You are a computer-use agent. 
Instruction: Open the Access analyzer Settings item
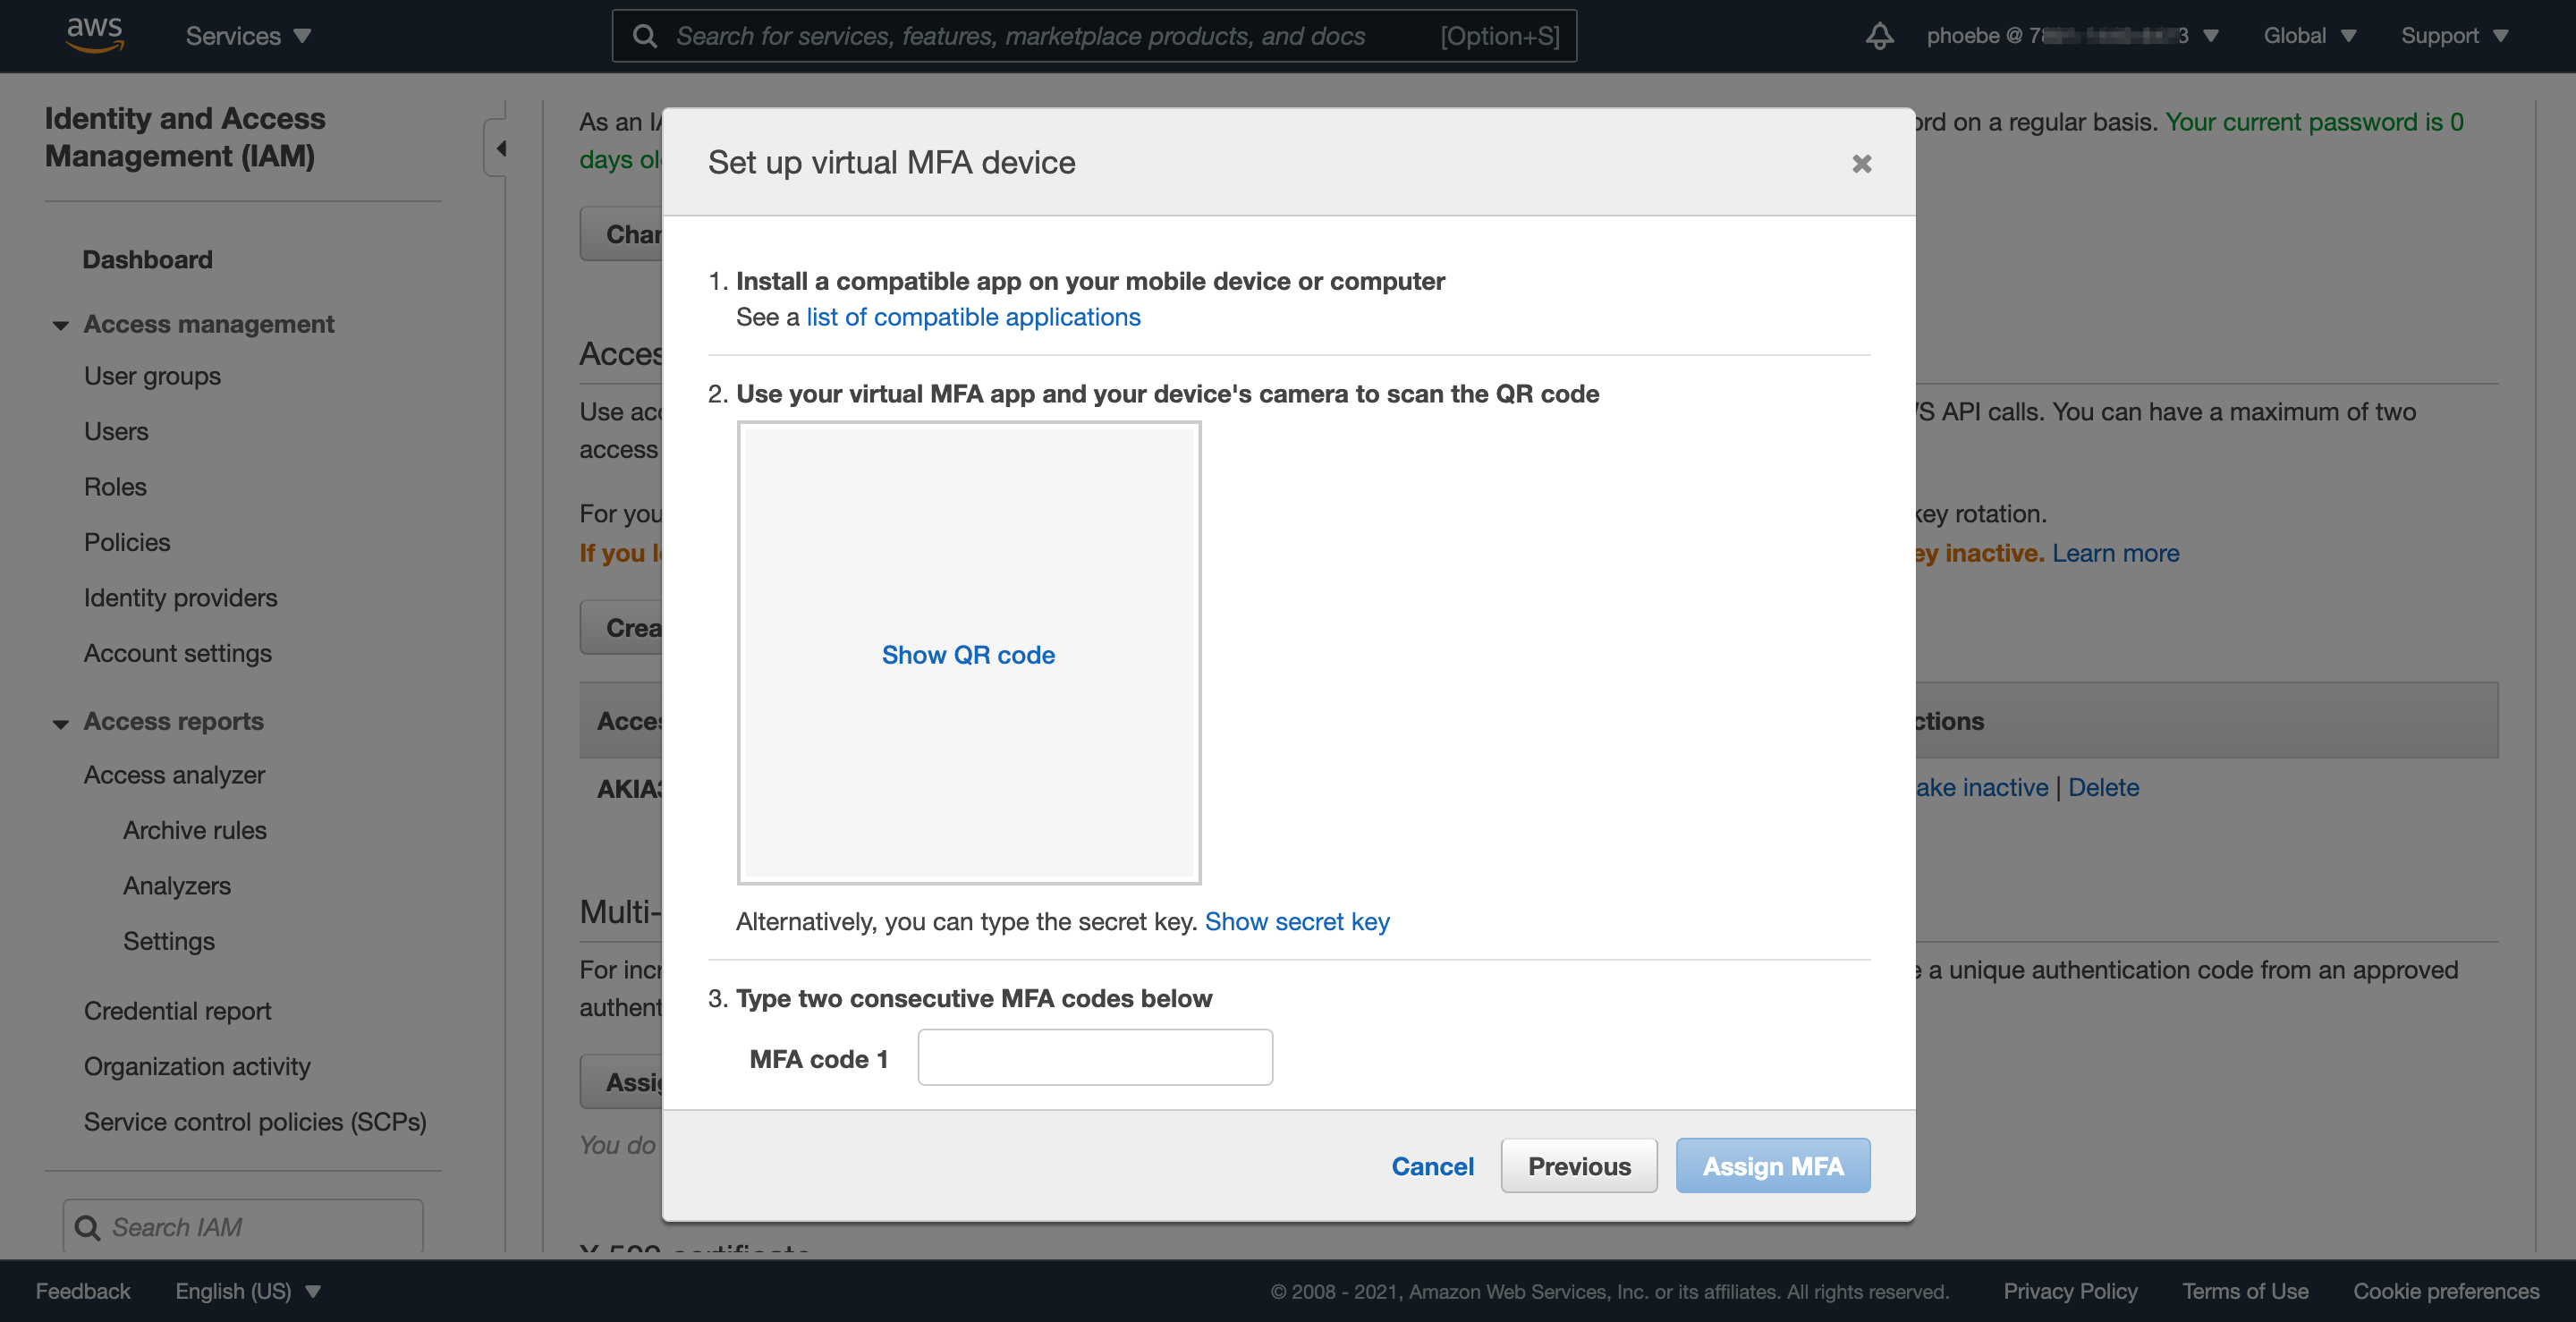(169, 941)
